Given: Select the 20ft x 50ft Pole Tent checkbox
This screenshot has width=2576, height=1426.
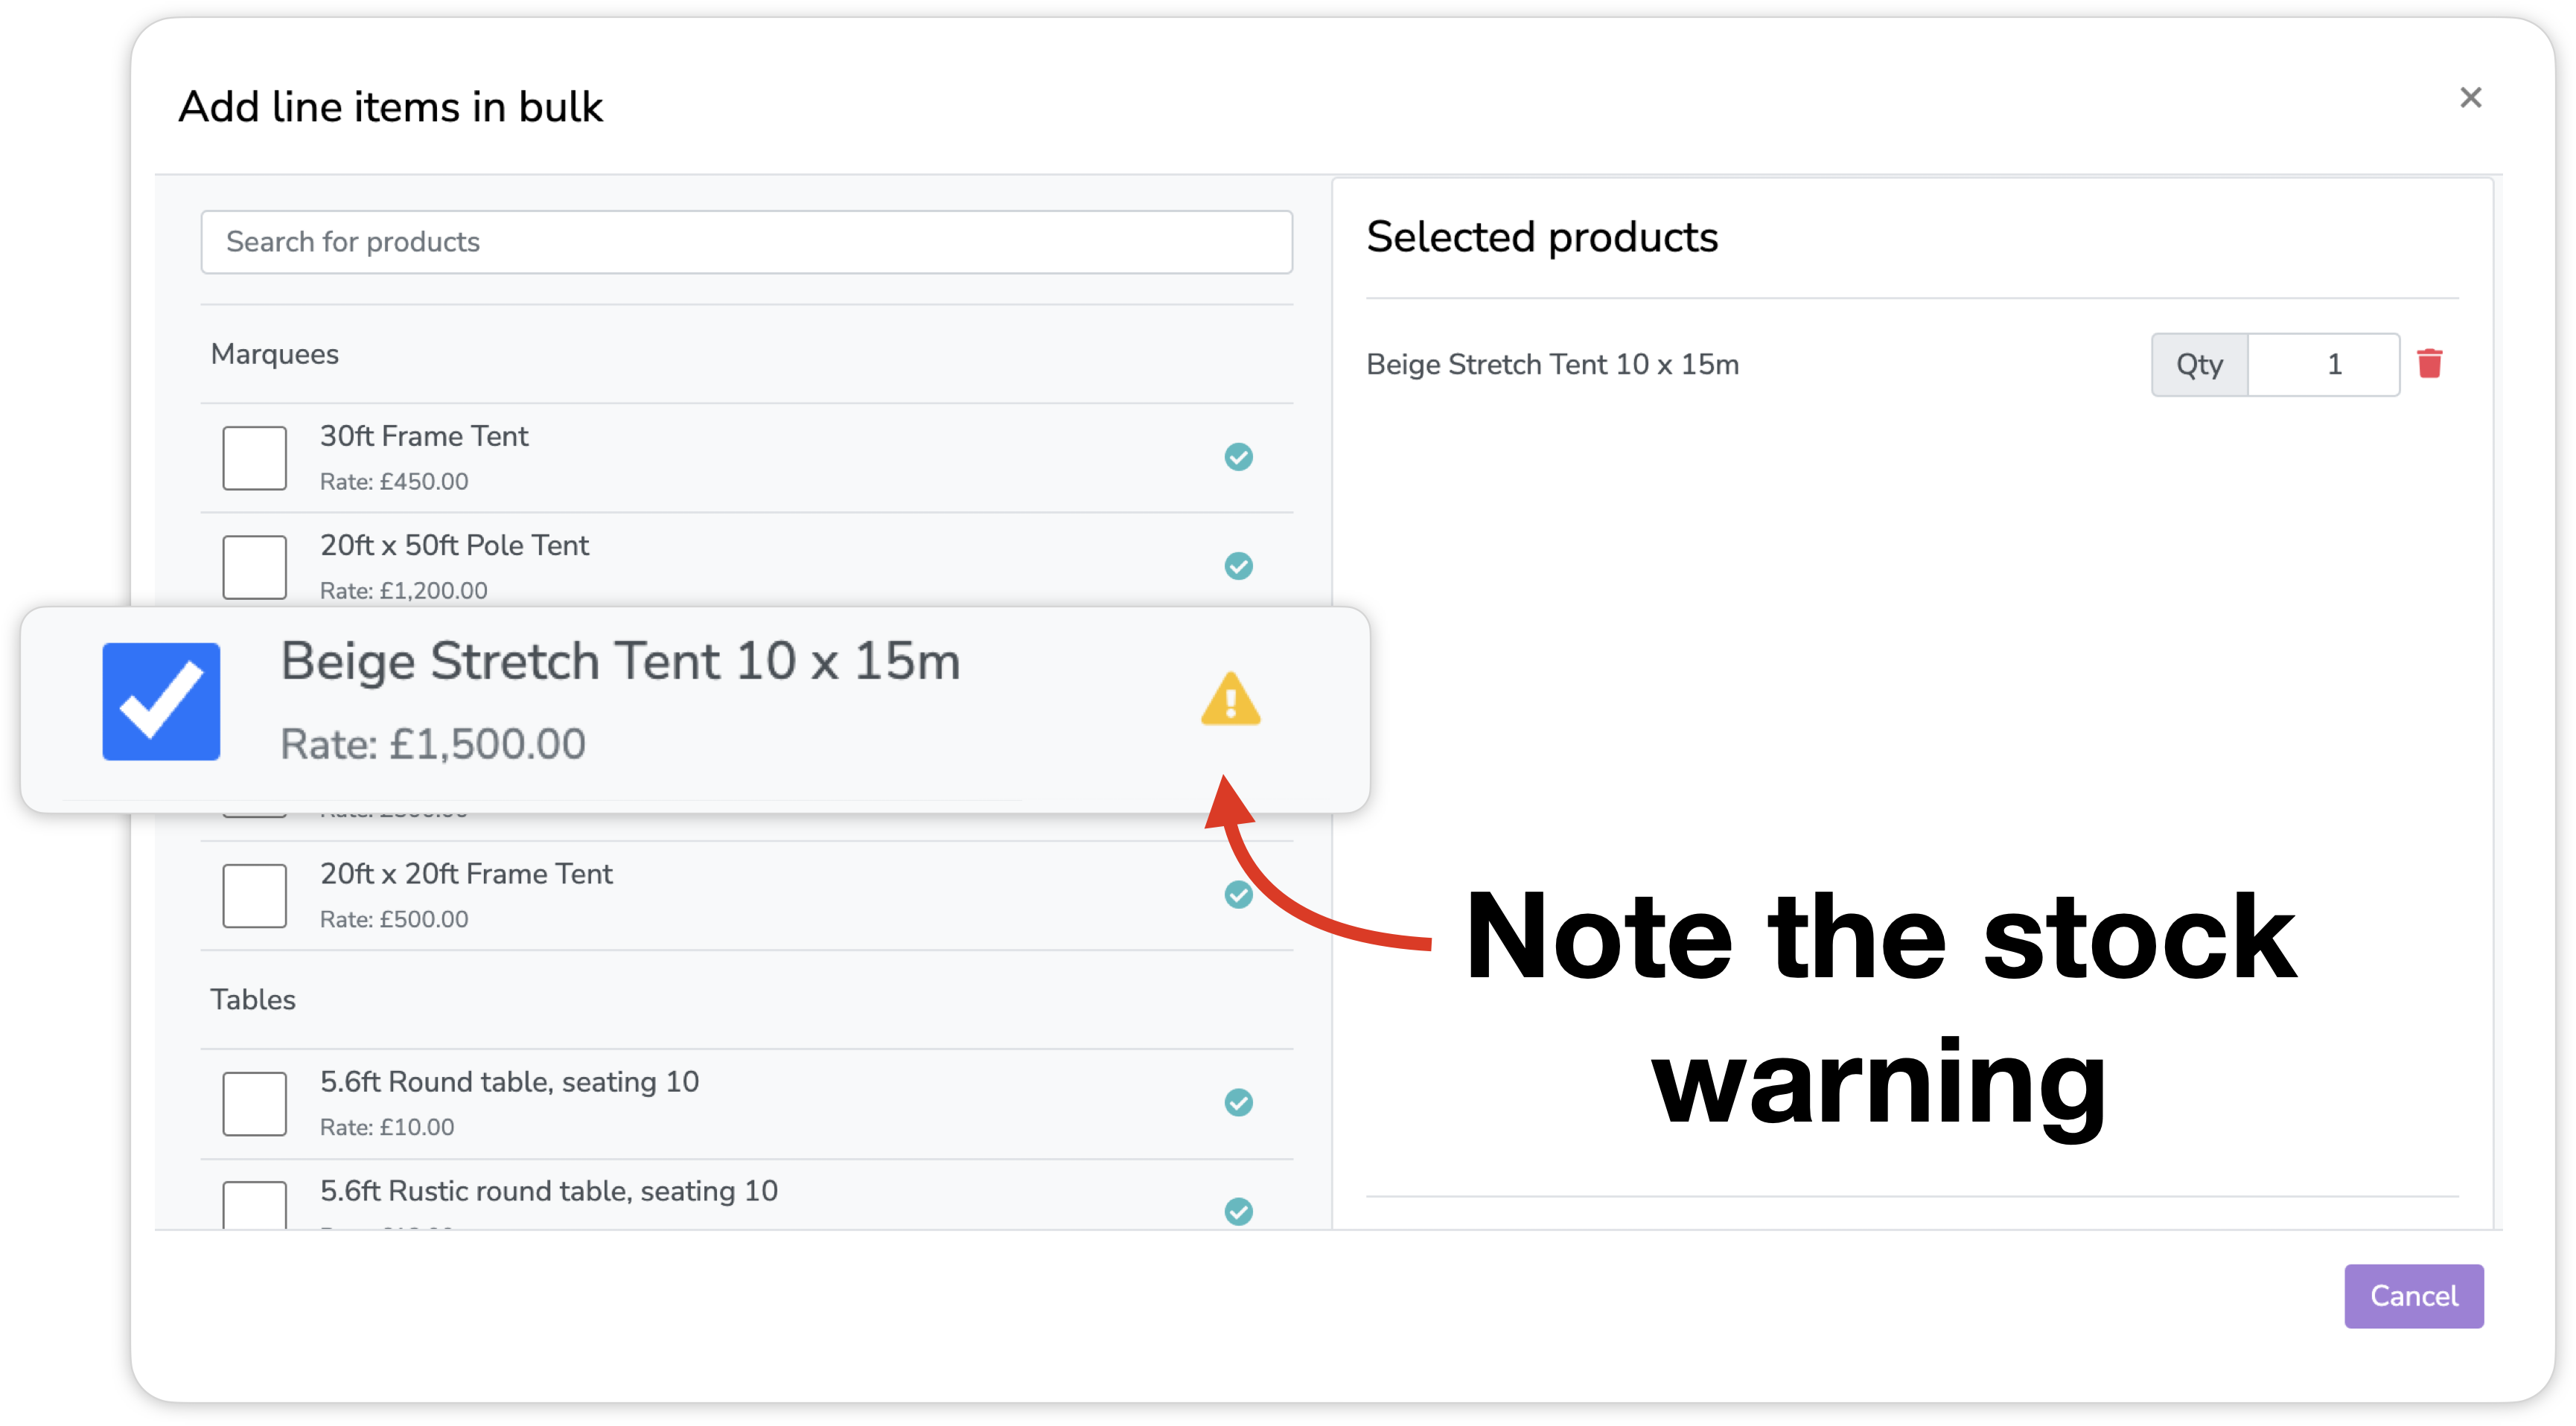Looking at the screenshot, I should click(x=254, y=567).
